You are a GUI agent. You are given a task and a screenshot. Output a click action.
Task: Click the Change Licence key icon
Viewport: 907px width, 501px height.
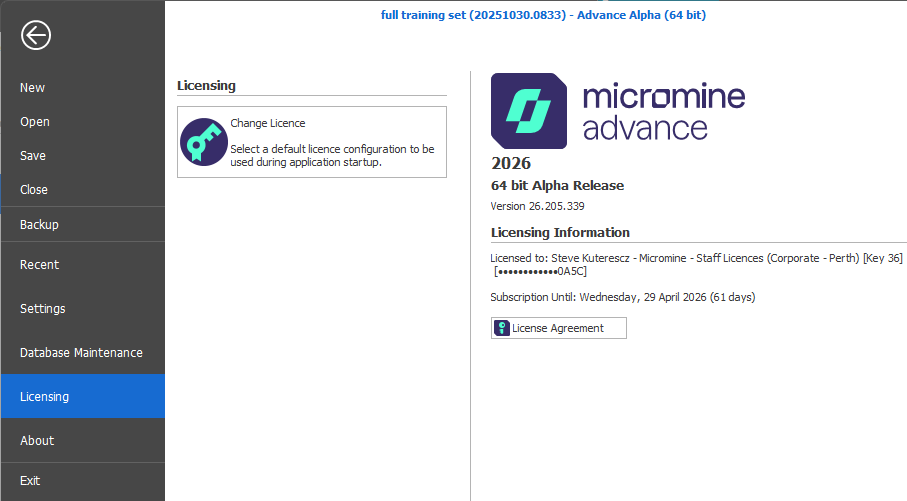pyautogui.click(x=204, y=142)
